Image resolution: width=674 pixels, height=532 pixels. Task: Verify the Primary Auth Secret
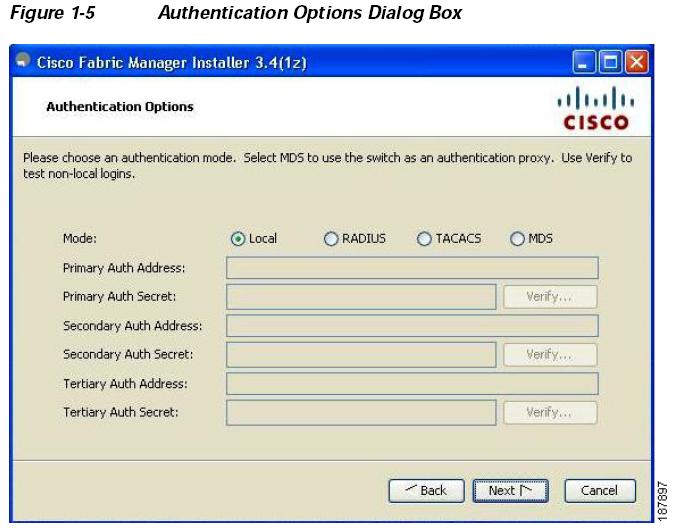550,297
